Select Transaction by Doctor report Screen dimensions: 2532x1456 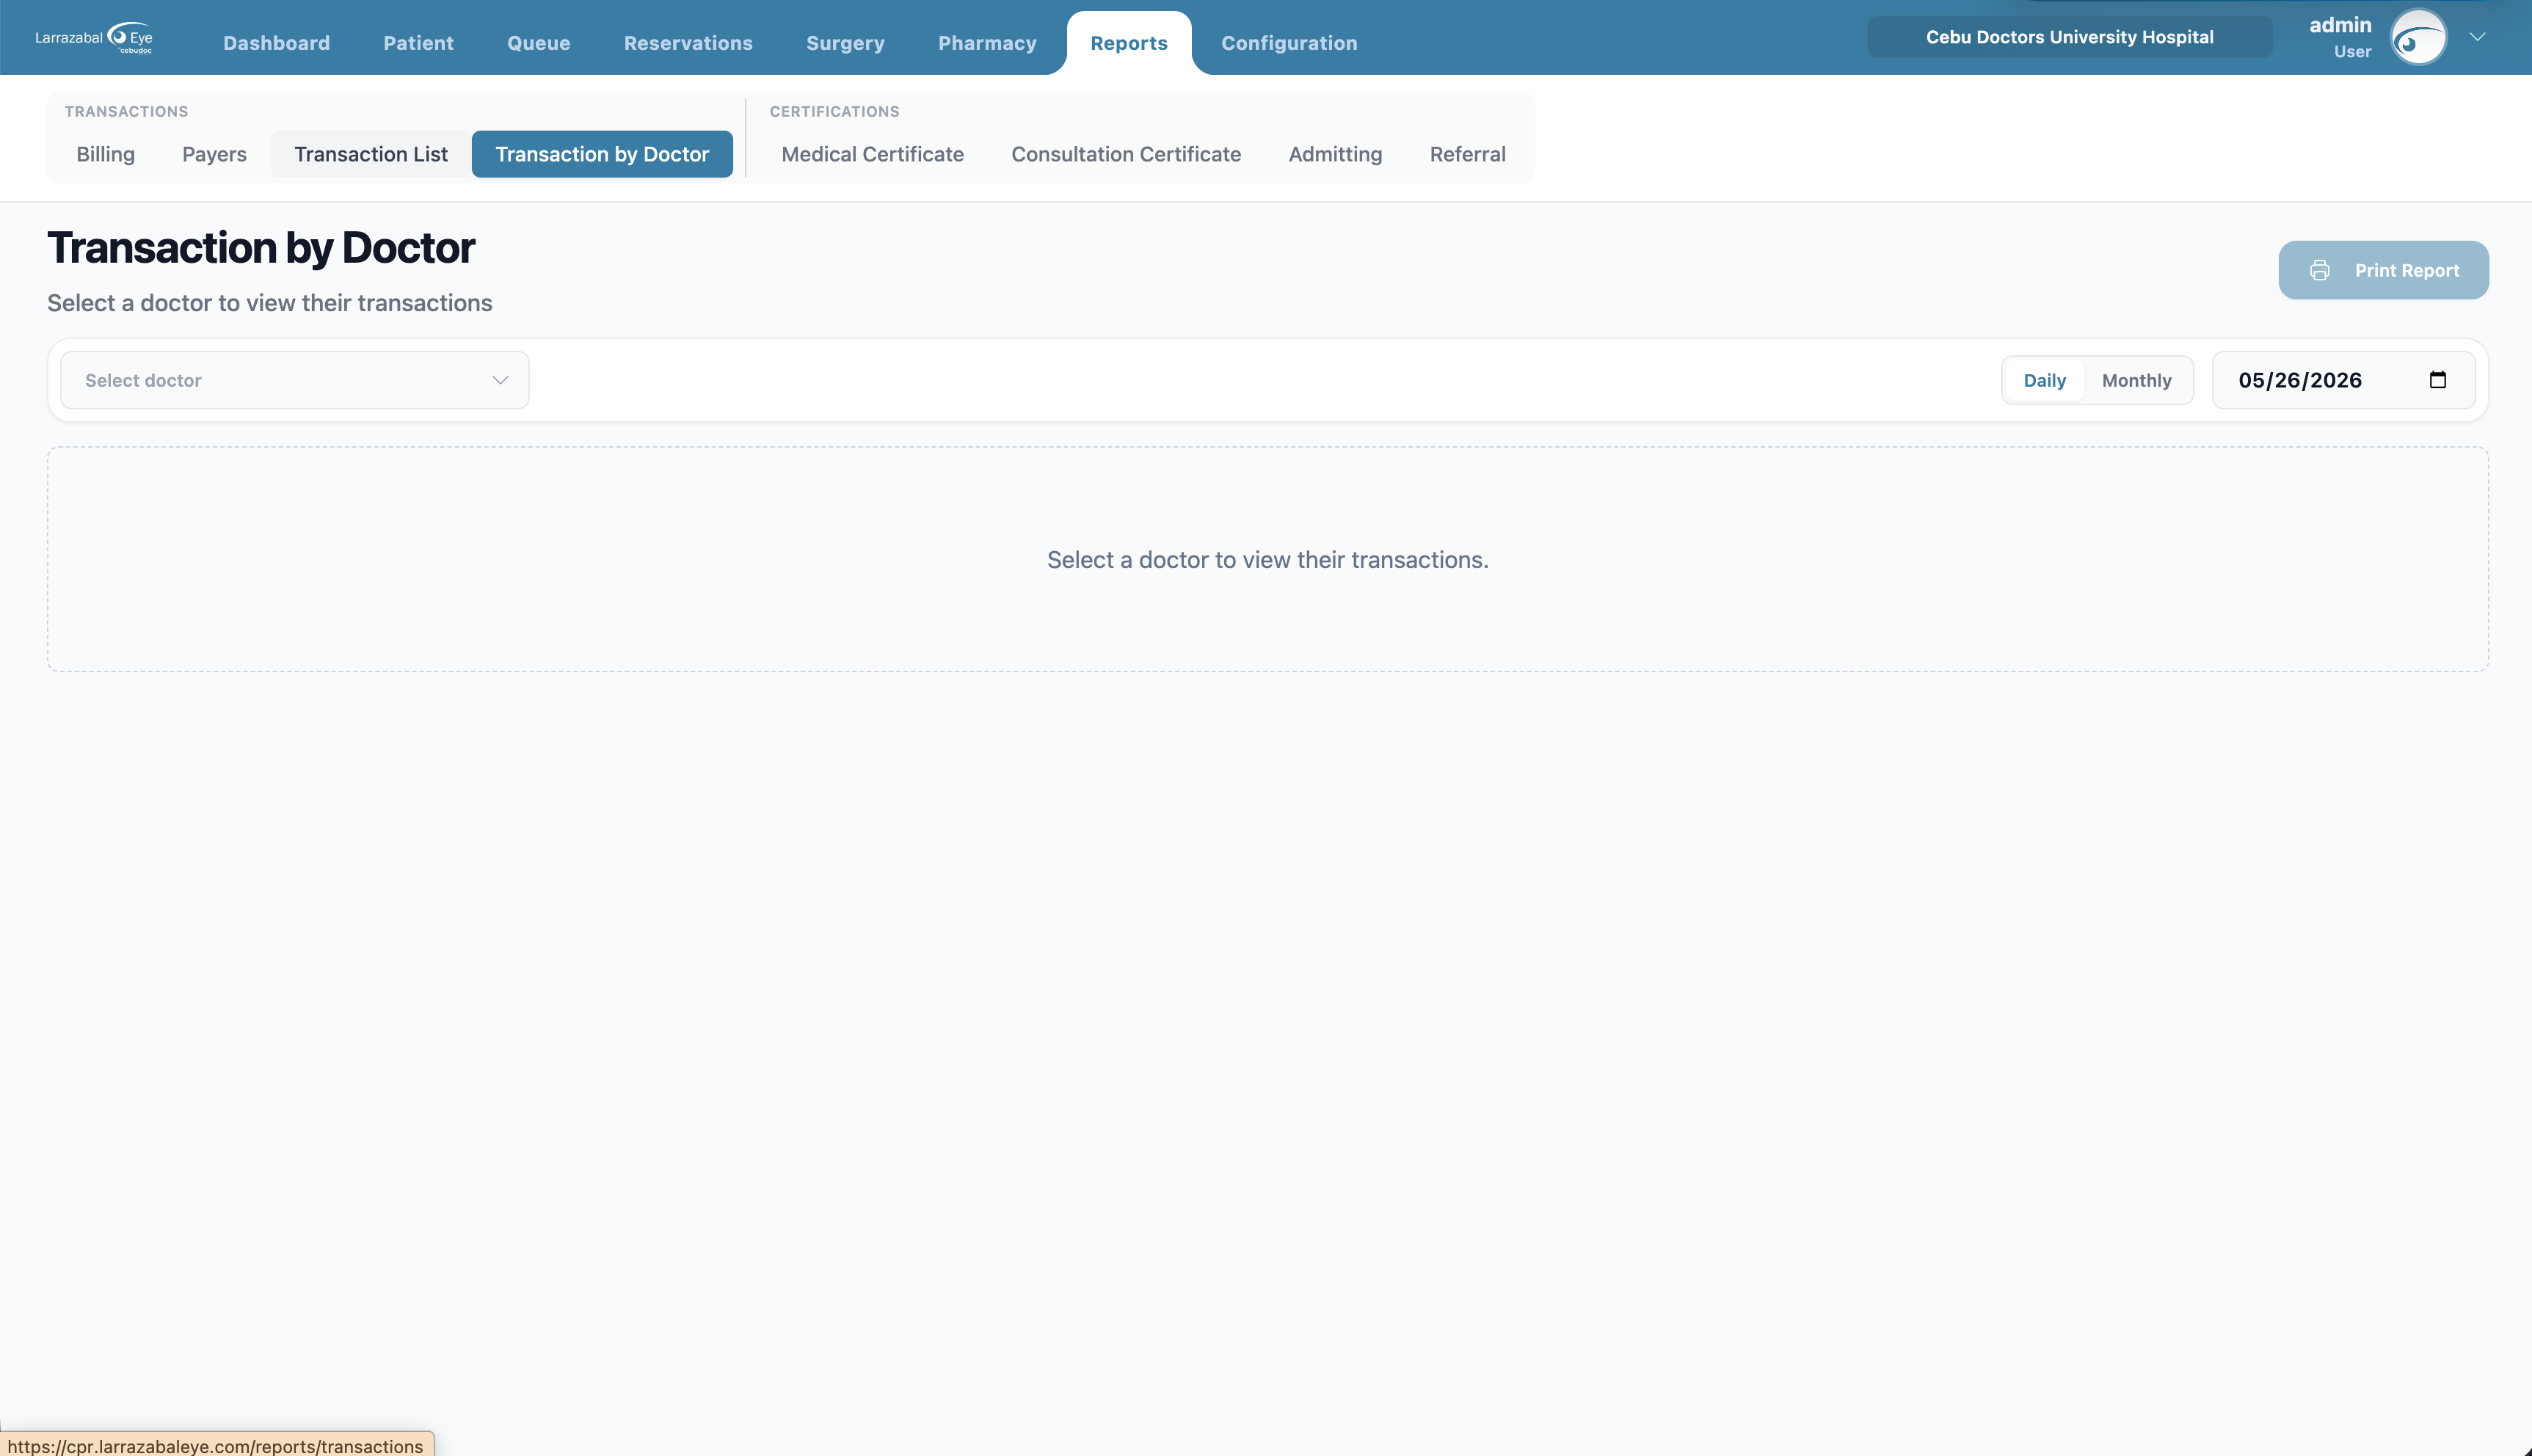(602, 154)
